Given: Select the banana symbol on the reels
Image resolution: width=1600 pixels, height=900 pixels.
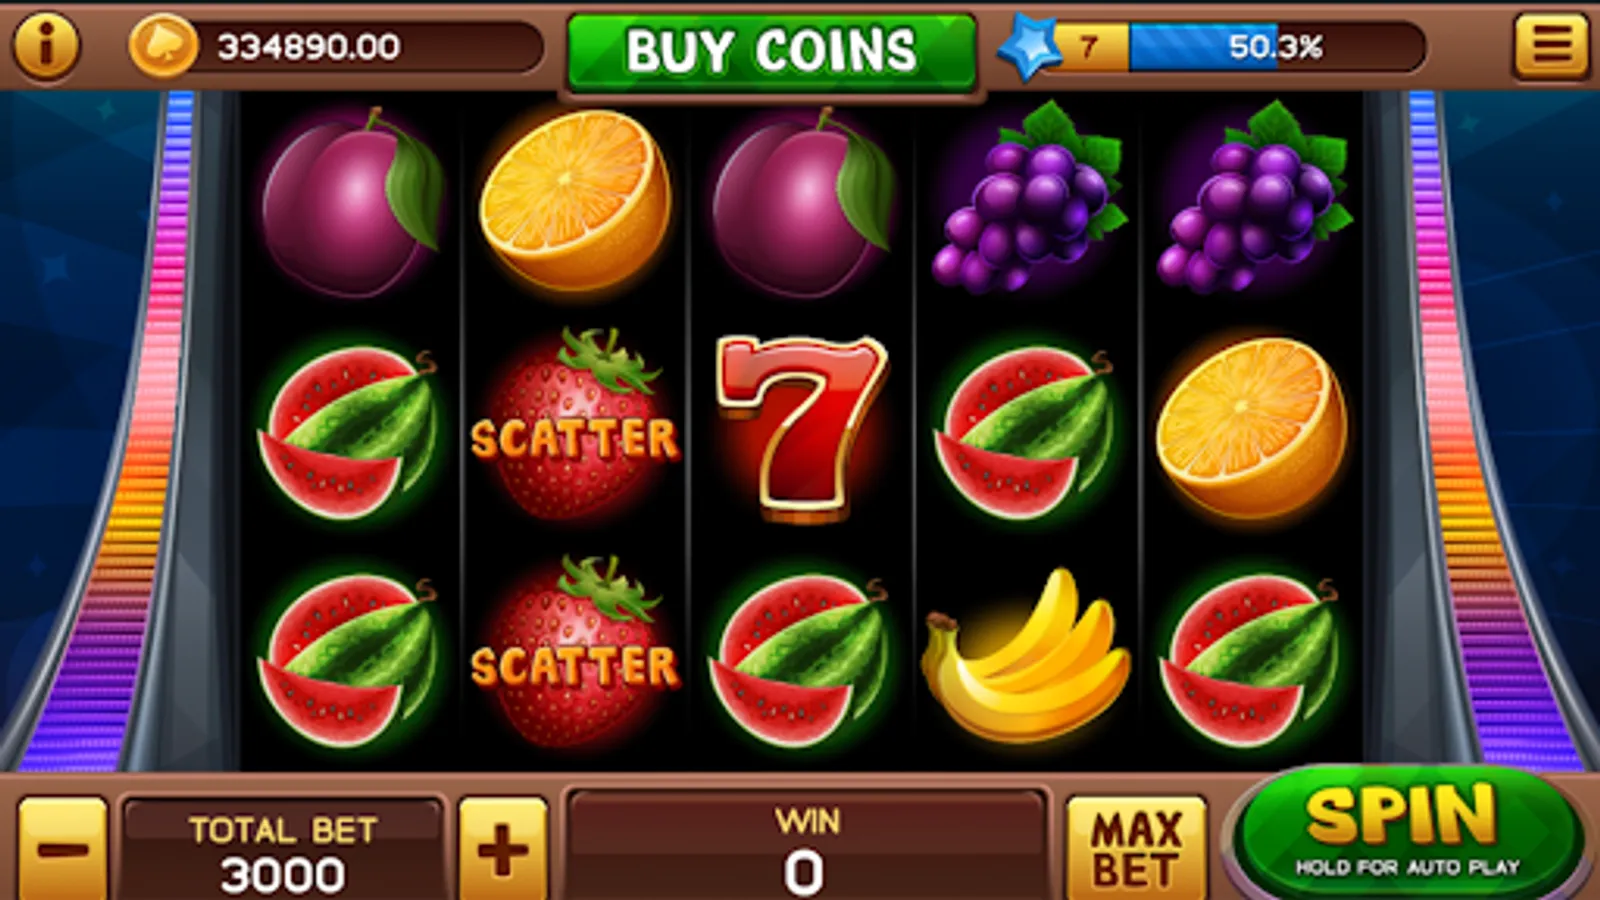Looking at the screenshot, I should [1025, 655].
